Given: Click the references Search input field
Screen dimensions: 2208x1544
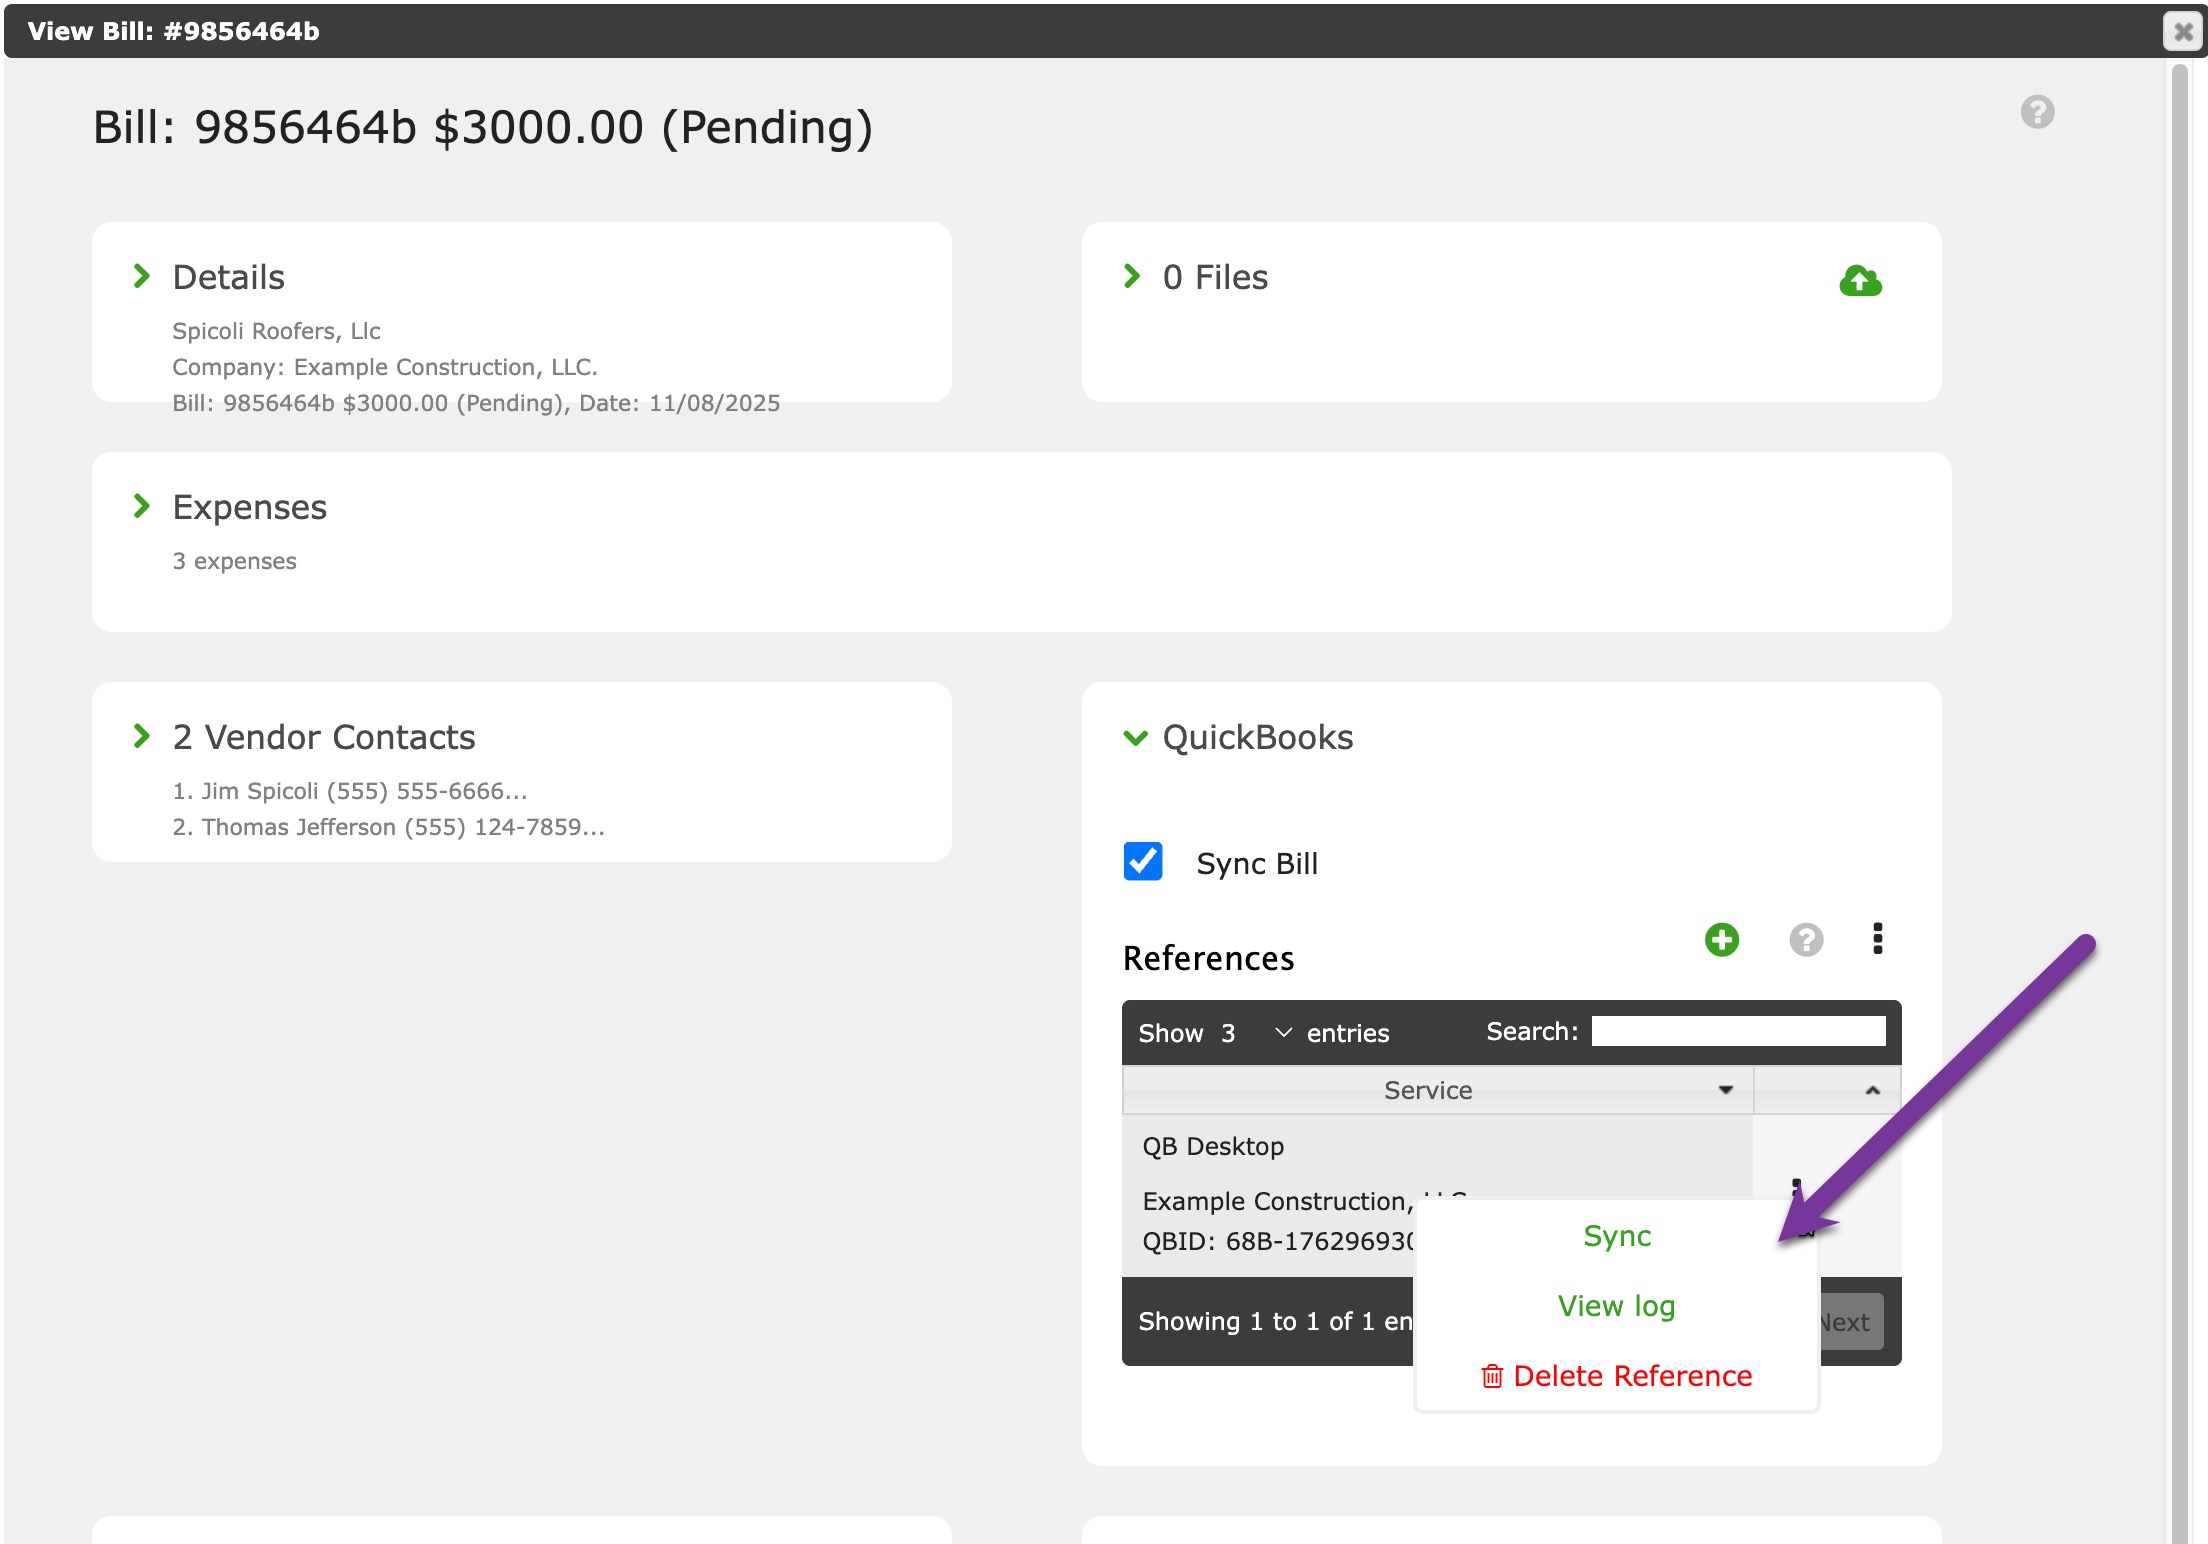Looking at the screenshot, I should tap(1738, 1031).
